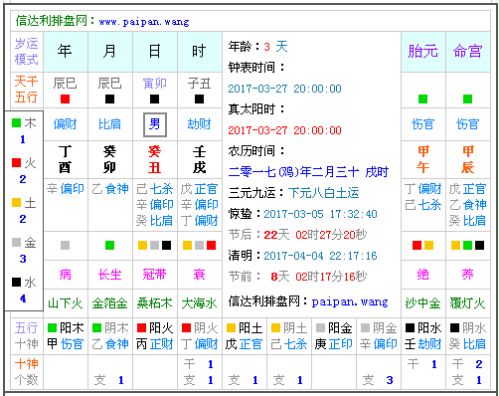Click the red square under 年 column's 辰巳
Image resolution: width=500 pixels, height=396 pixels.
[x=65, y=99]
